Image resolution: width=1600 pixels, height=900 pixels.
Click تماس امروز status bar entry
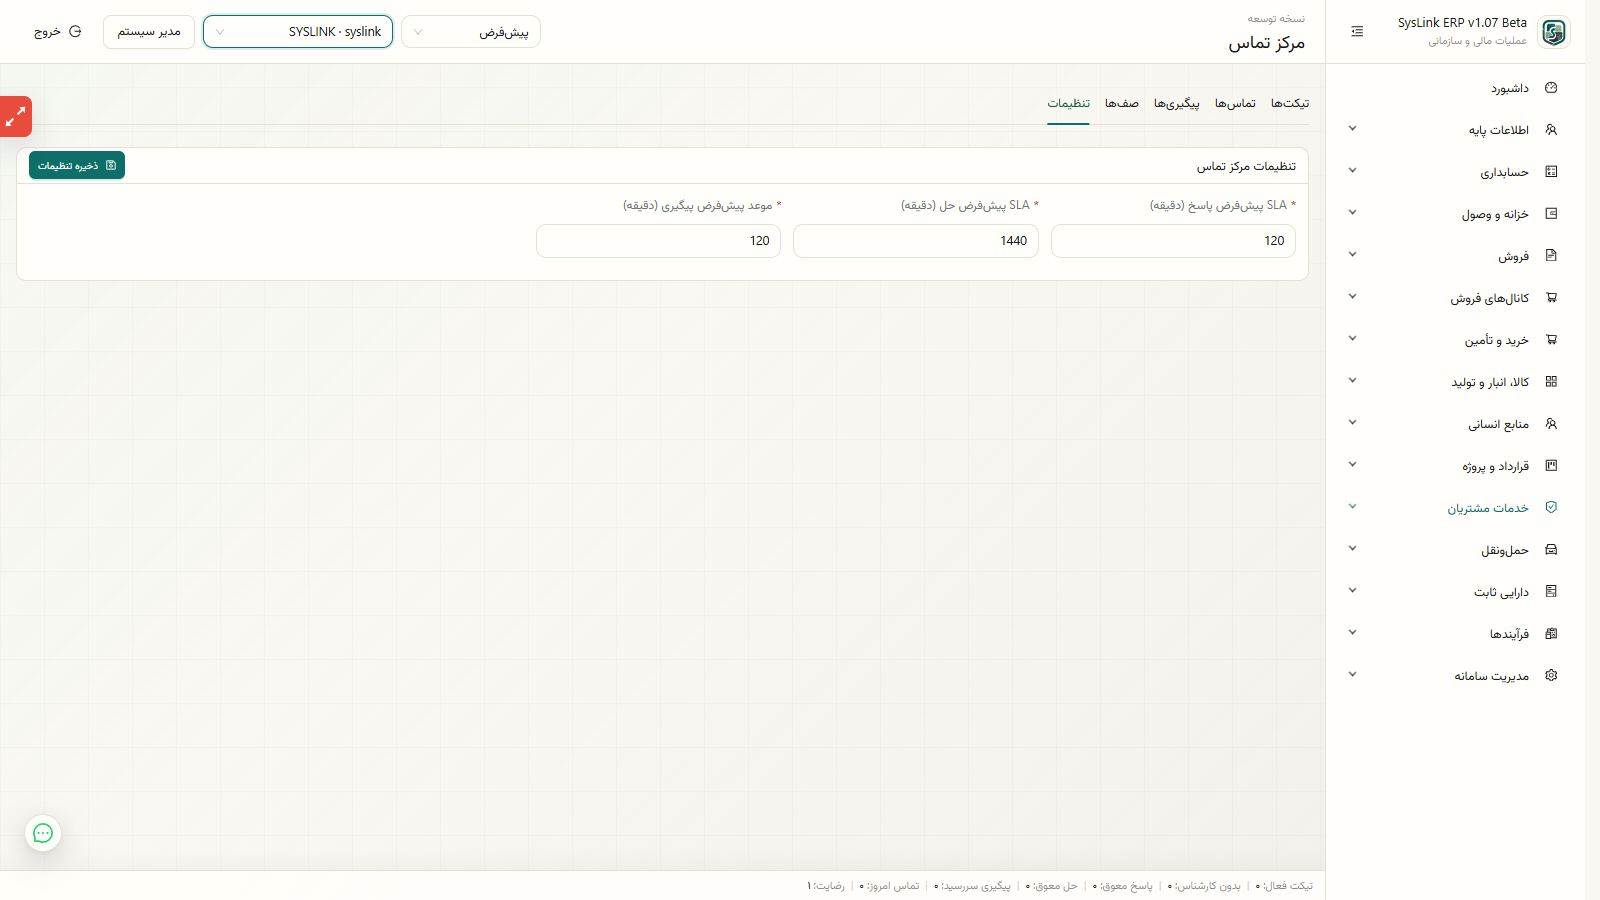pyautogui.click(x=889, y=886)
